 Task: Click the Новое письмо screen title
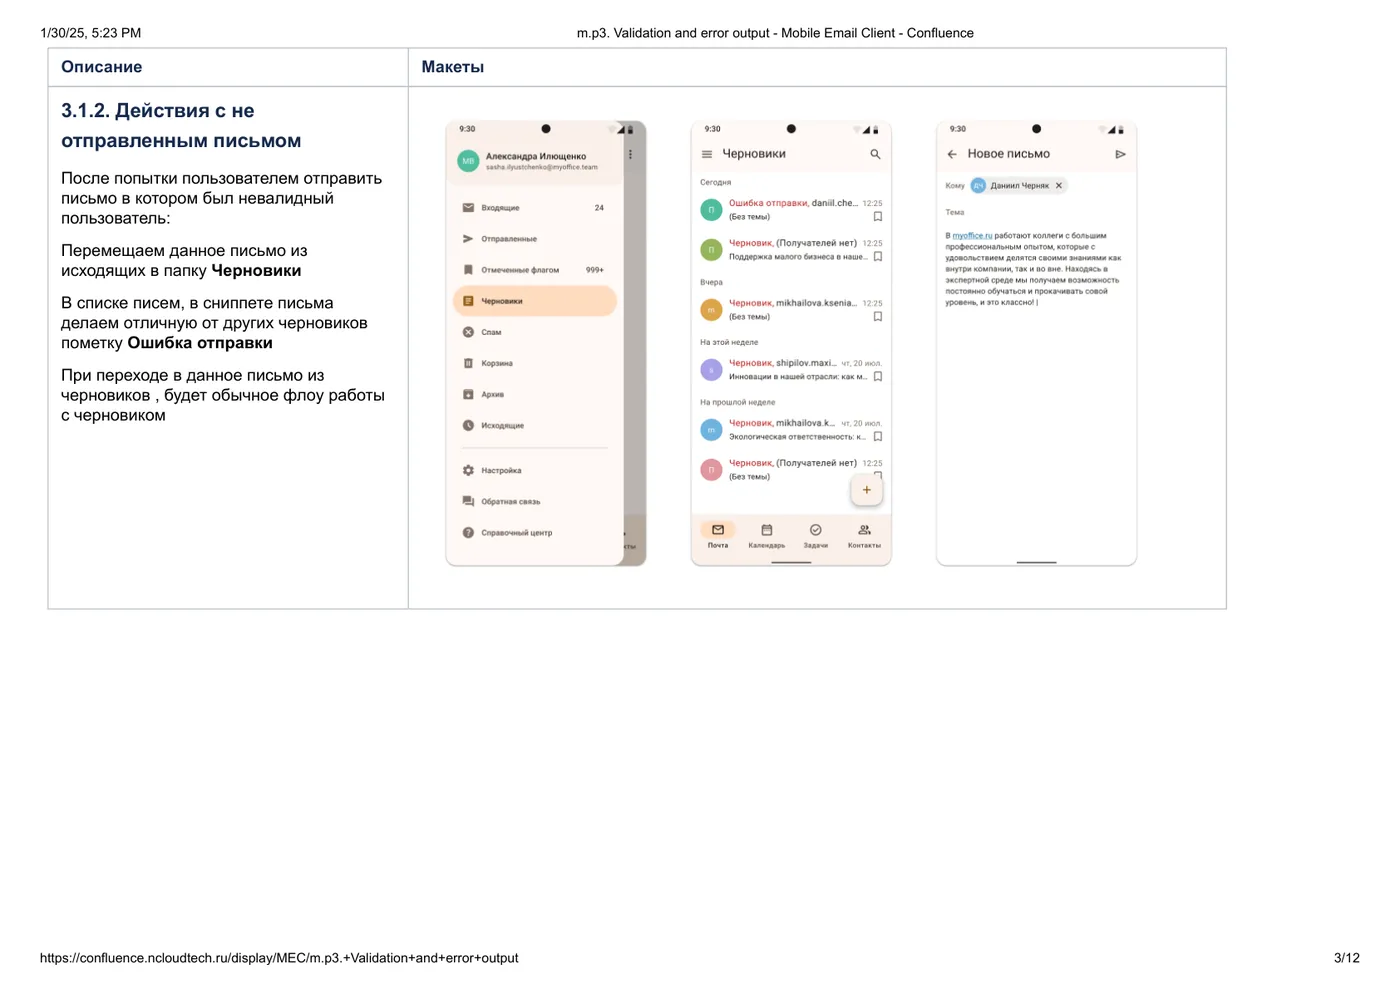click(1009, 154)
